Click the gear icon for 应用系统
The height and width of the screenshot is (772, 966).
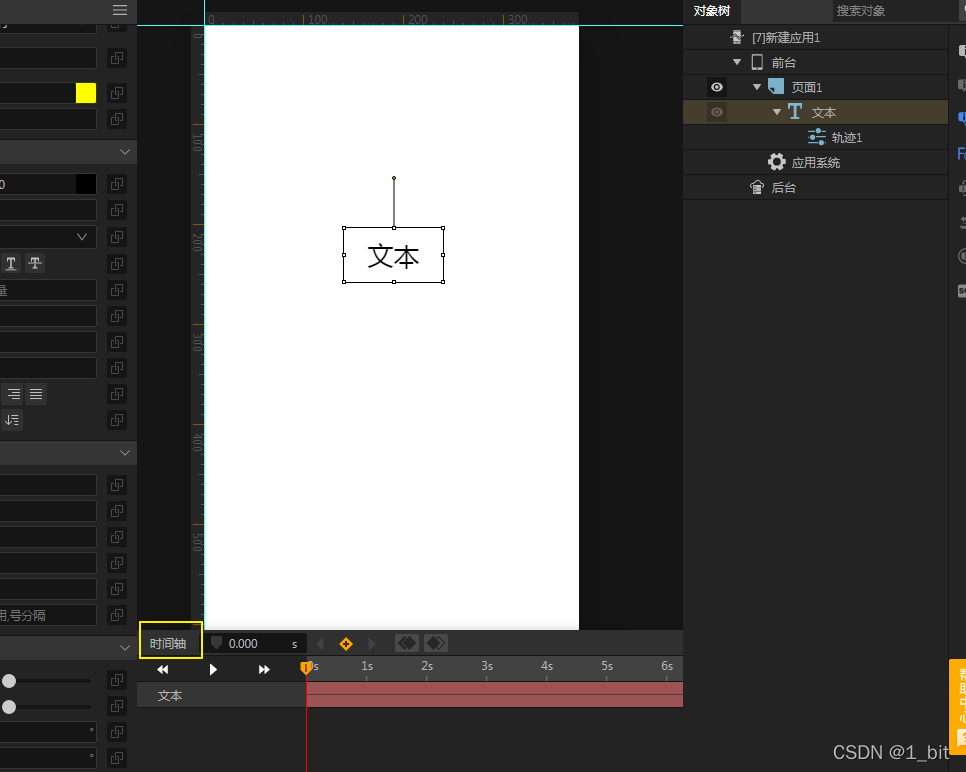(776, 162)
